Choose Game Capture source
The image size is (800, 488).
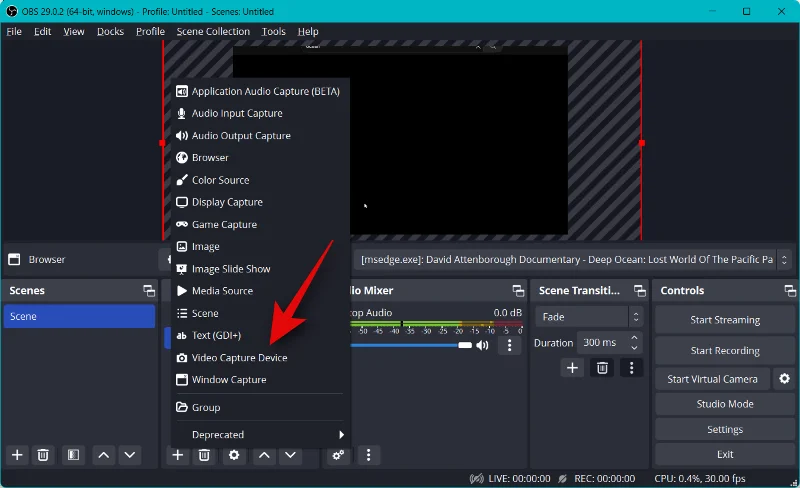pos(260,225)
